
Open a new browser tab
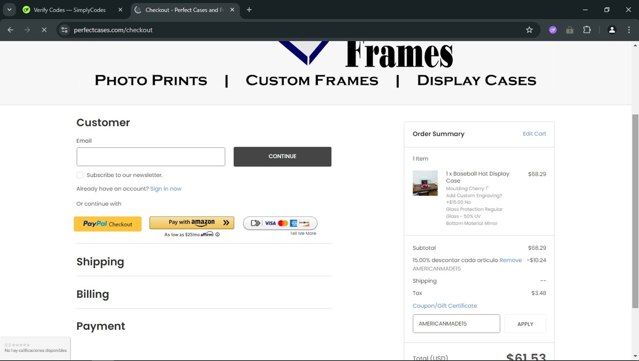click(249, 10)
